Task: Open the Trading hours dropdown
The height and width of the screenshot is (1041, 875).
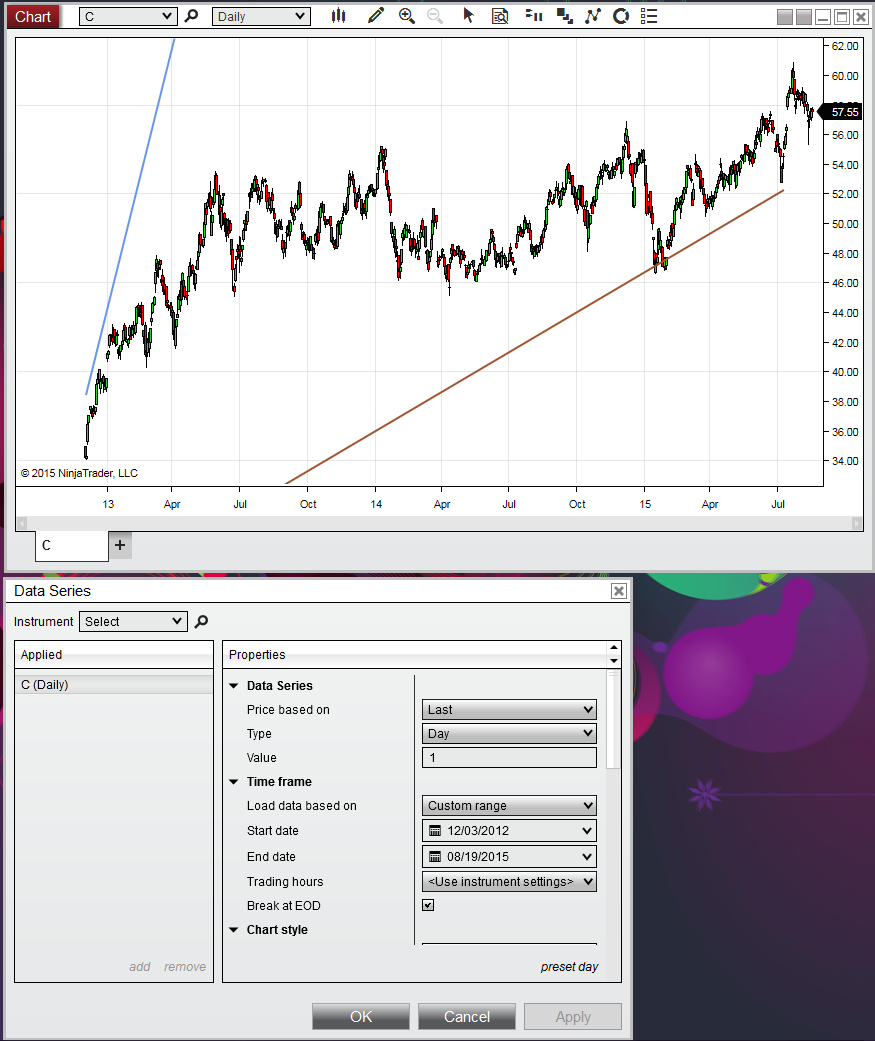Action: pyautogui.click(x=509, y=882)
